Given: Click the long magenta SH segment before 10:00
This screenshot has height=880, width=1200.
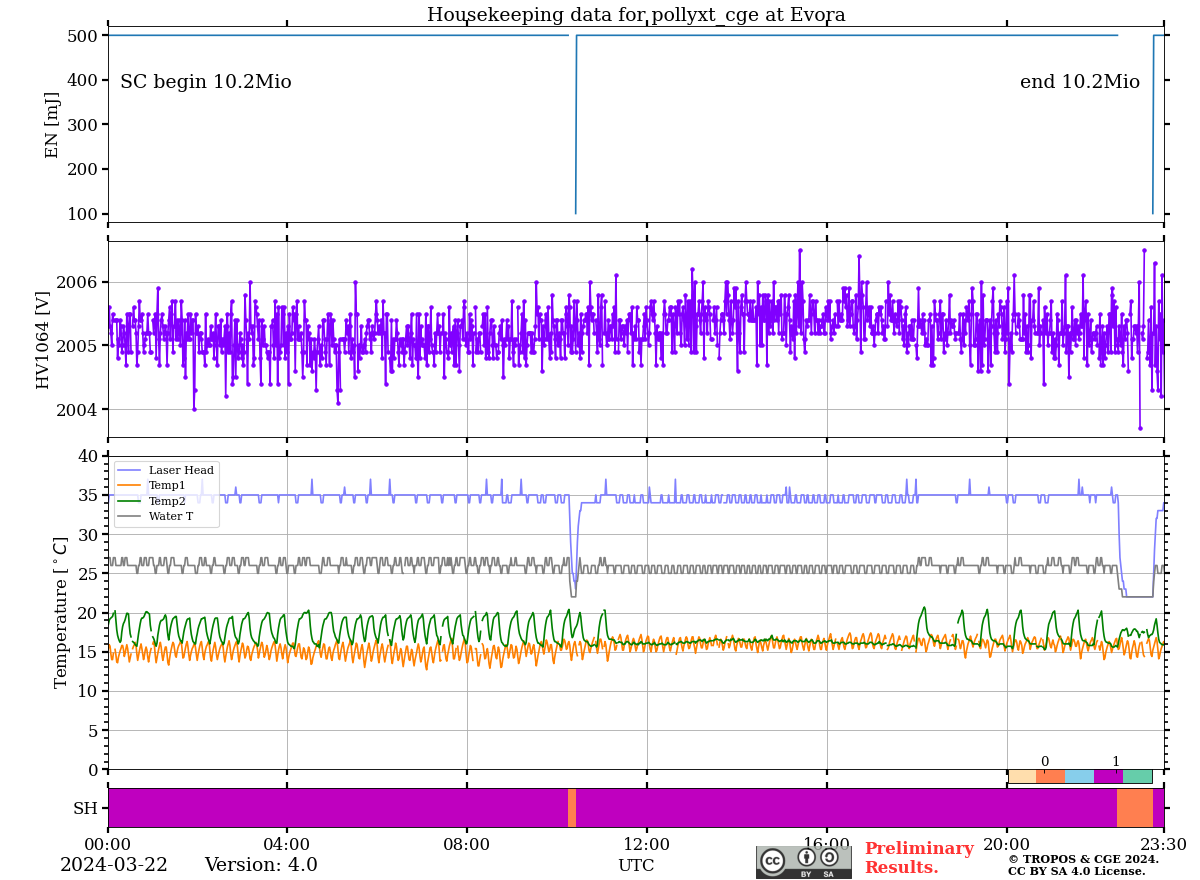Looking at the screenshot, I should point(338,808).
